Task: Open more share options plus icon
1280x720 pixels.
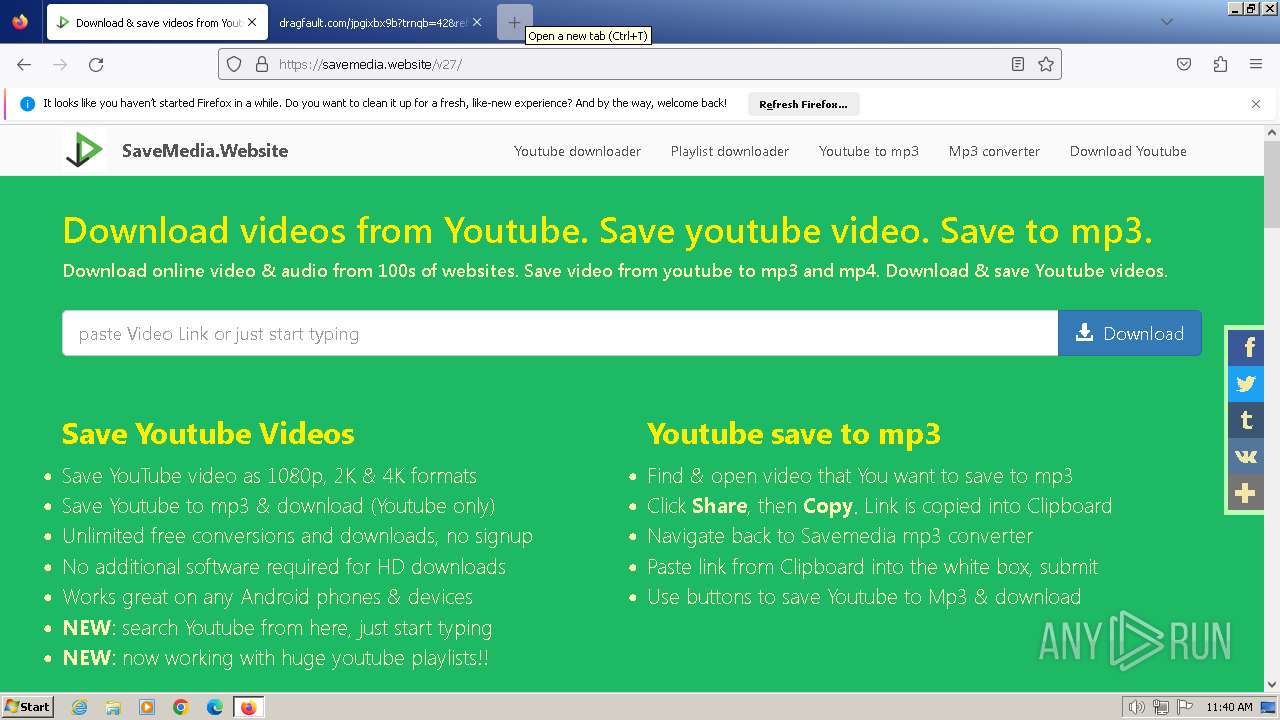Action: point(1246,493)
